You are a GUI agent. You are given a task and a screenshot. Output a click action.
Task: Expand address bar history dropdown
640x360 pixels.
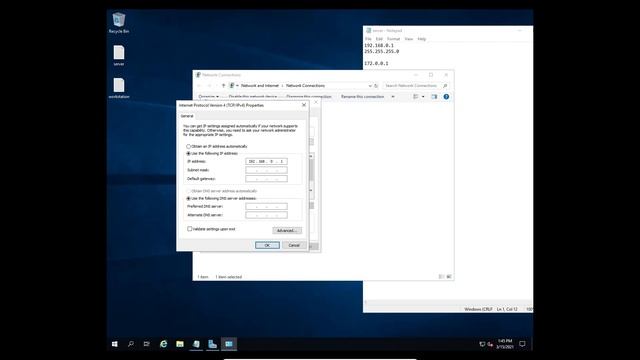click(x=370, y=86)
